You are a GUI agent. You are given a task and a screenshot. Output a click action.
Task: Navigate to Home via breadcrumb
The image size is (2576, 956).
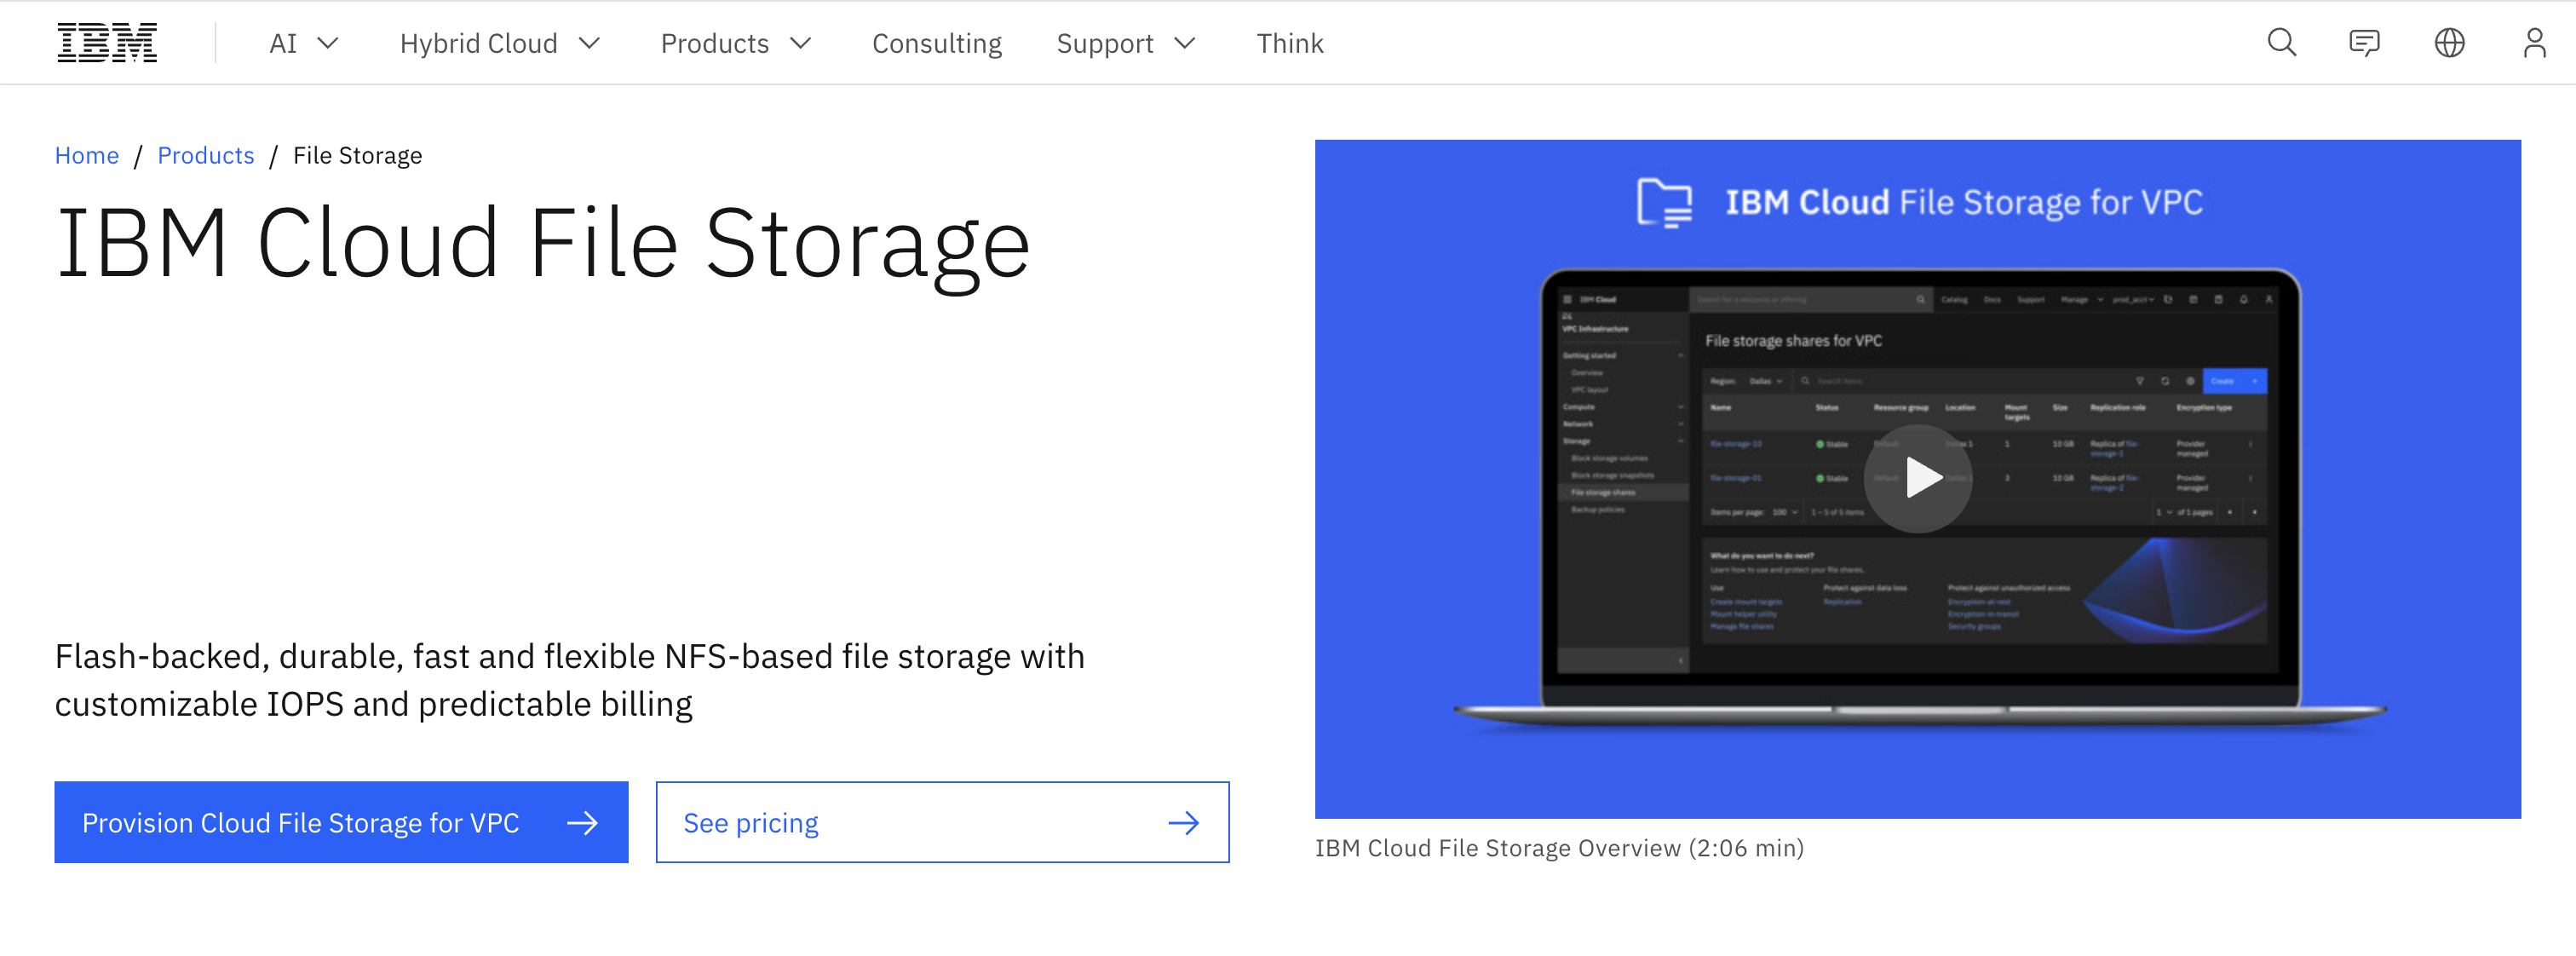[87, 155]
